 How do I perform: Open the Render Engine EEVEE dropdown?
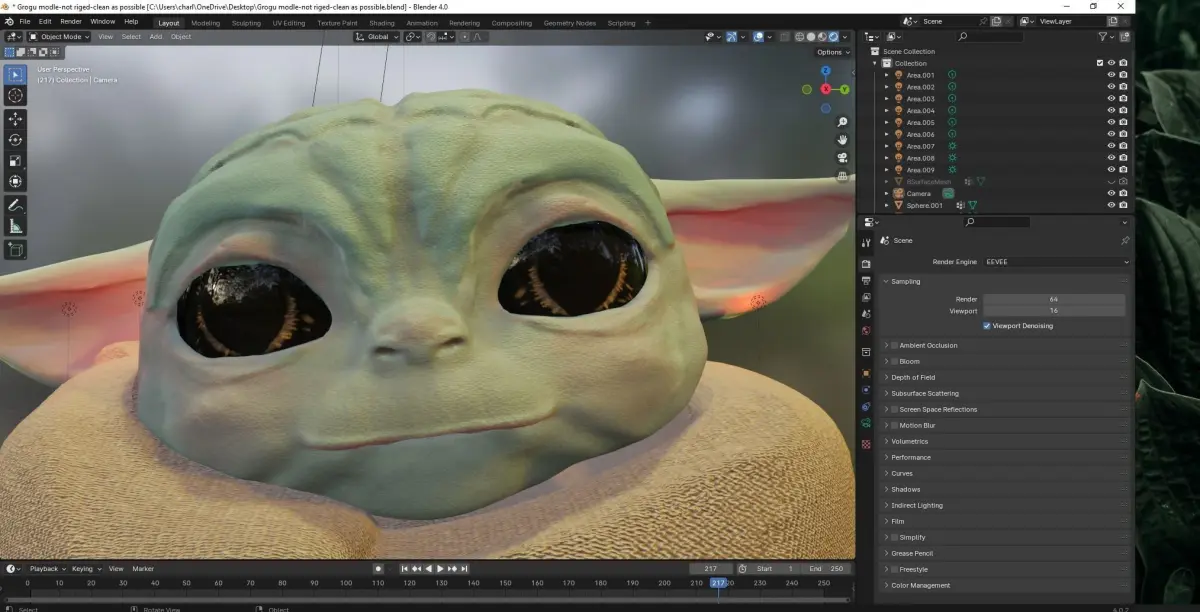1057,262
